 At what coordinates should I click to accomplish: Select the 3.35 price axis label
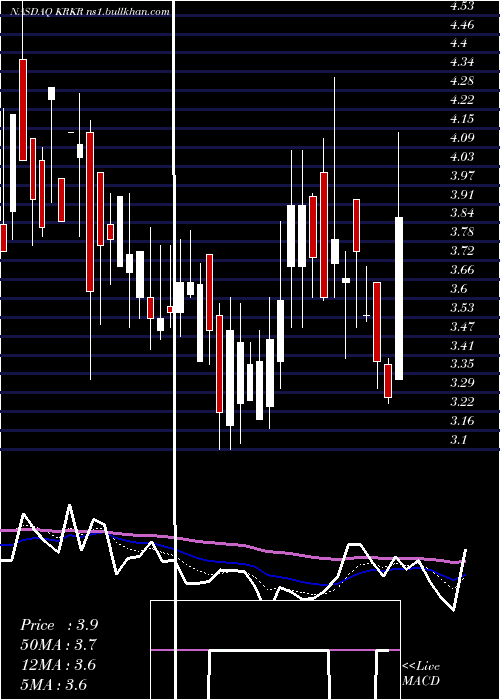462,364
